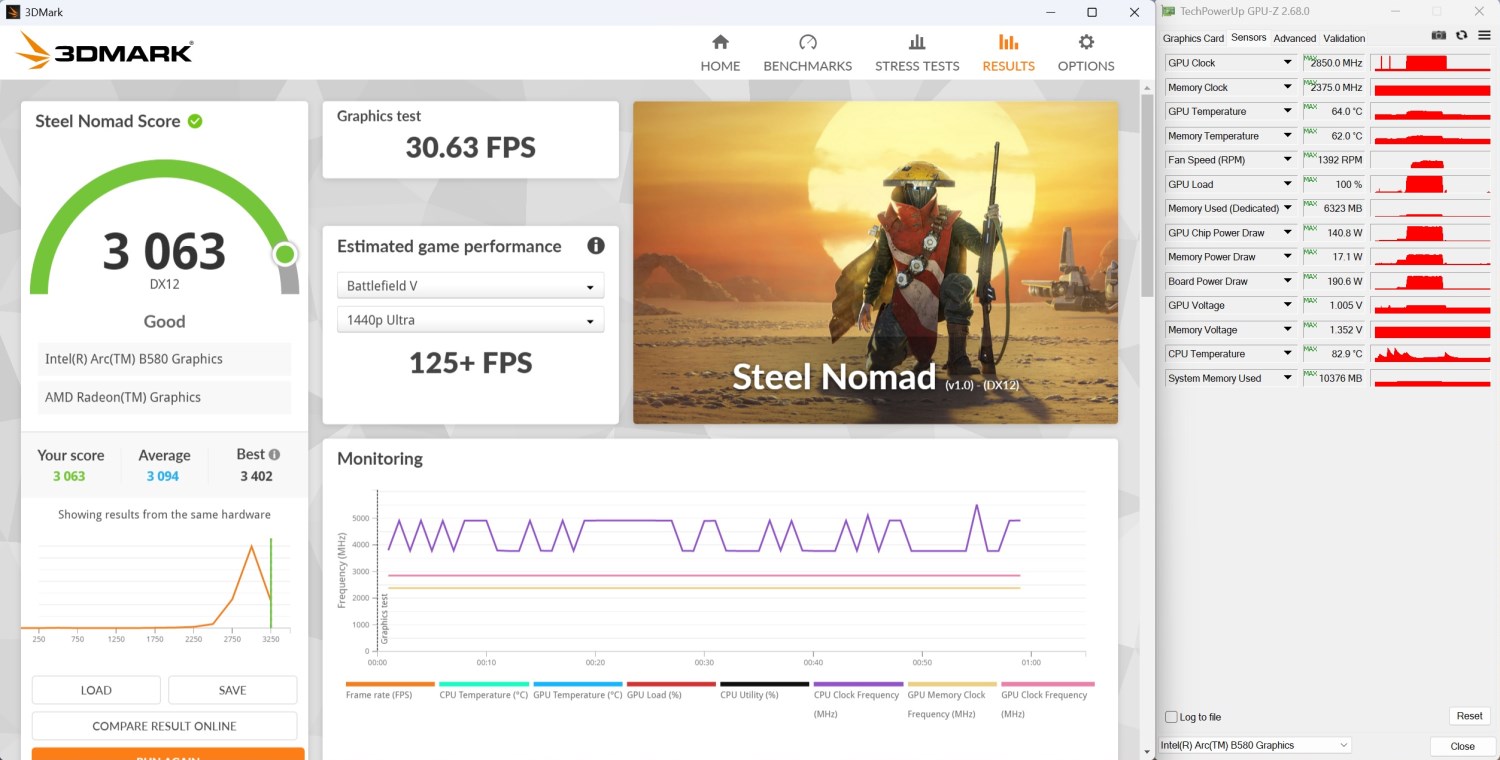1500x760 pixels.
Task: Toggle the CPU Temperature legend series
Action: [483, 690]
